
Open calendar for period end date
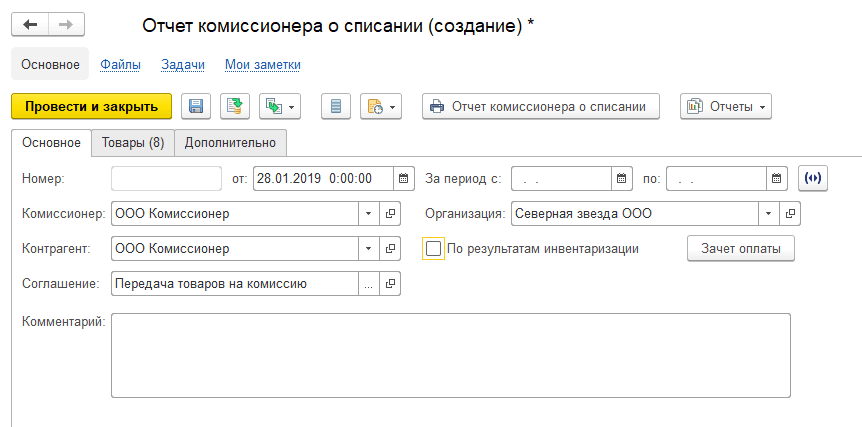tap(777, 179)
